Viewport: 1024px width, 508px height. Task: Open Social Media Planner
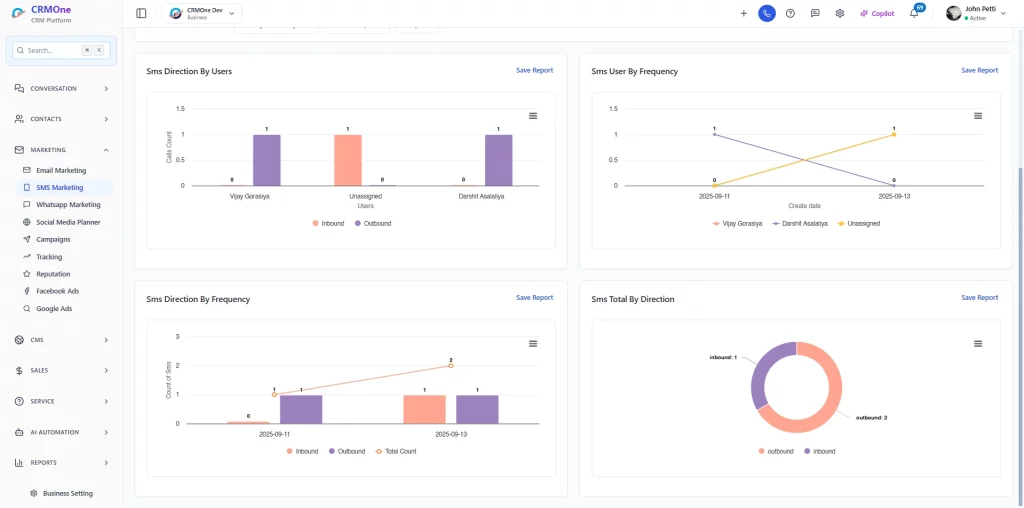[68, 222]
